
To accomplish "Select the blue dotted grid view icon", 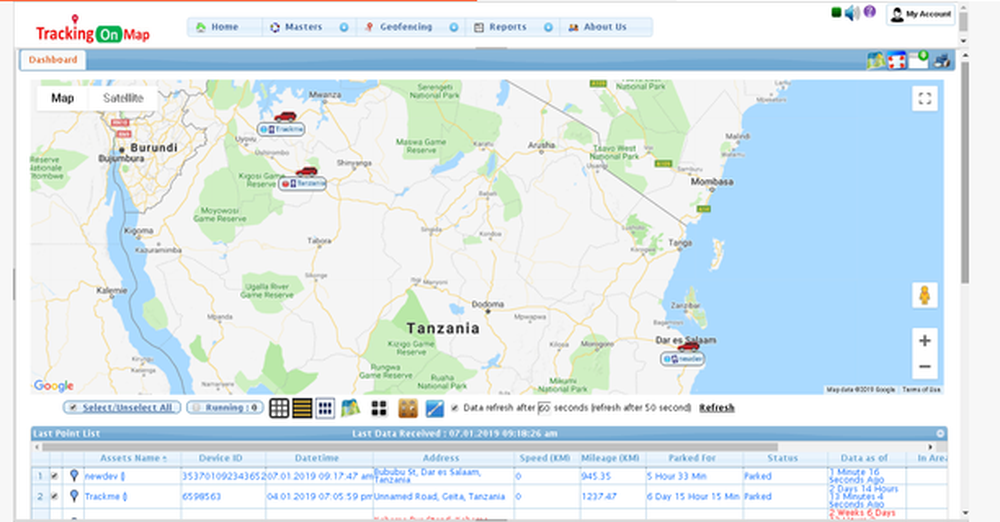I will click(x=325, y=408).
